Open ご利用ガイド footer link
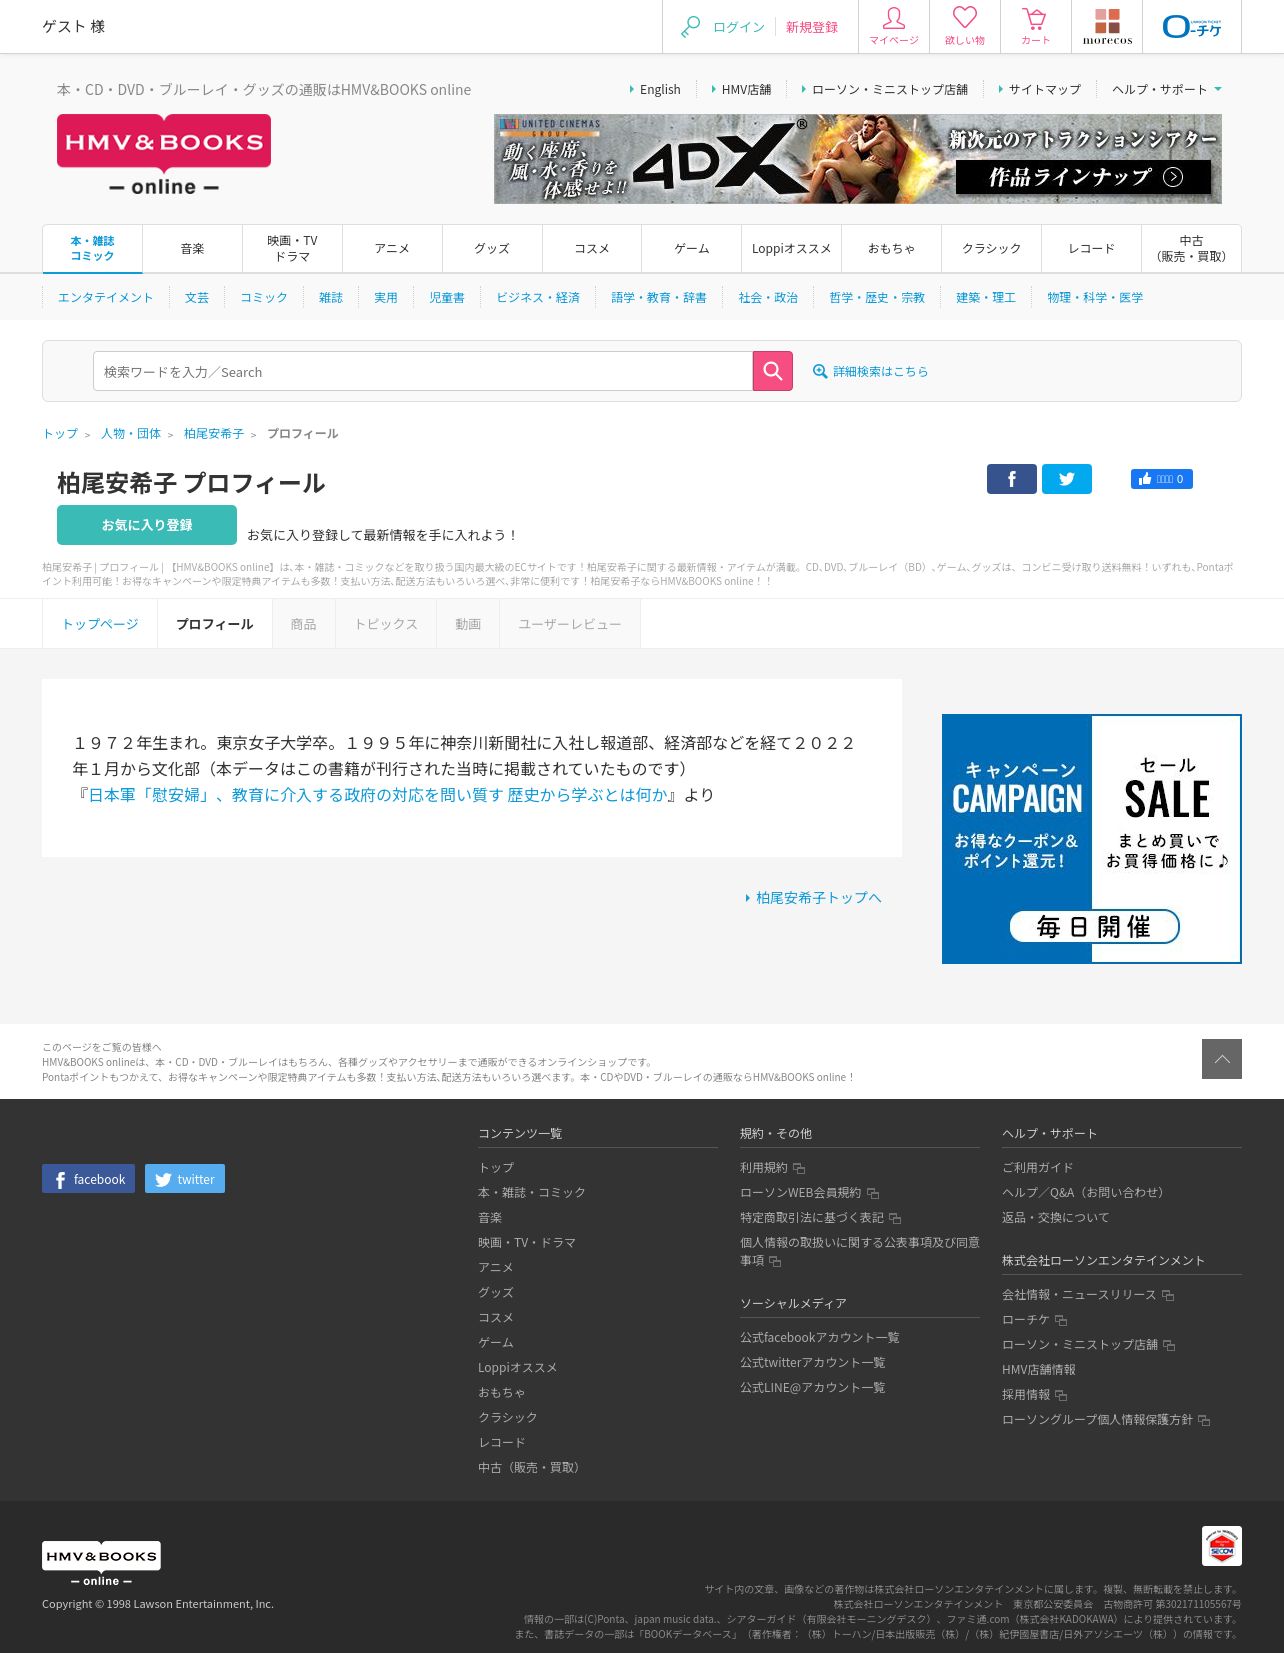Viewport: 1284px width, 1653px height. click(x=1038, y=1167)
